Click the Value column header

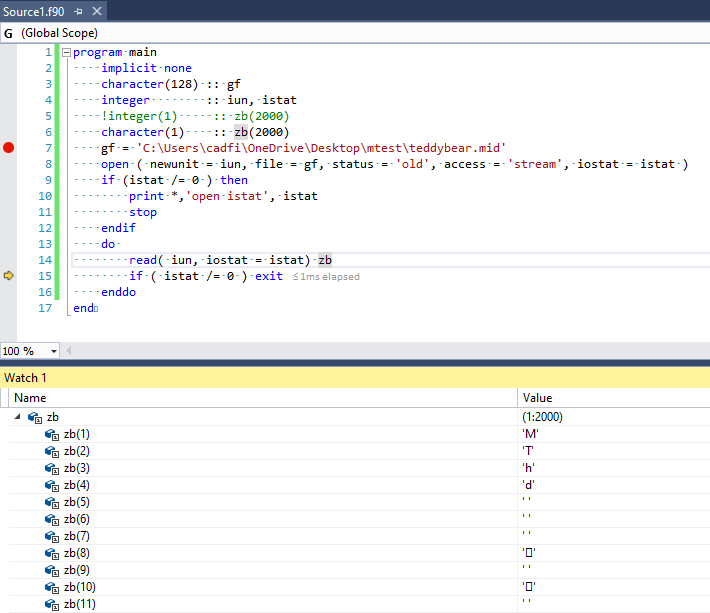(x=538, y=397)
